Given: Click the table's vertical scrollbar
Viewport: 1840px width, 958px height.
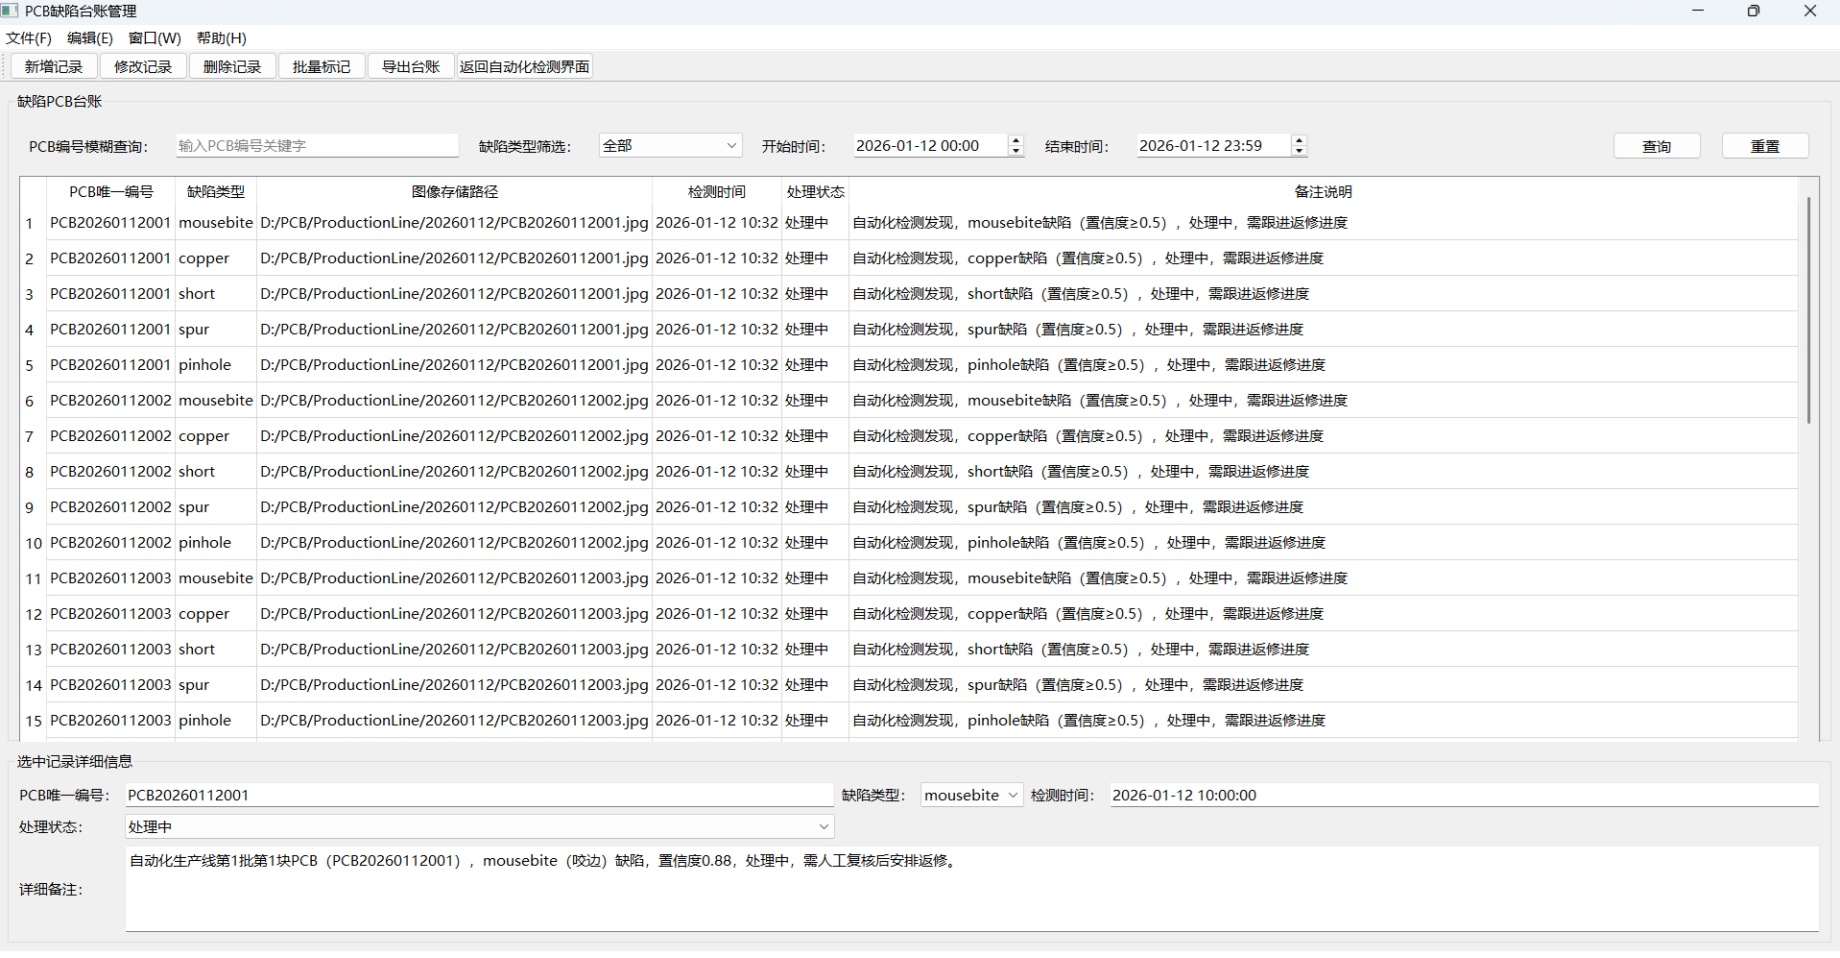Looking at the screenshot, I should point(1808,310).
